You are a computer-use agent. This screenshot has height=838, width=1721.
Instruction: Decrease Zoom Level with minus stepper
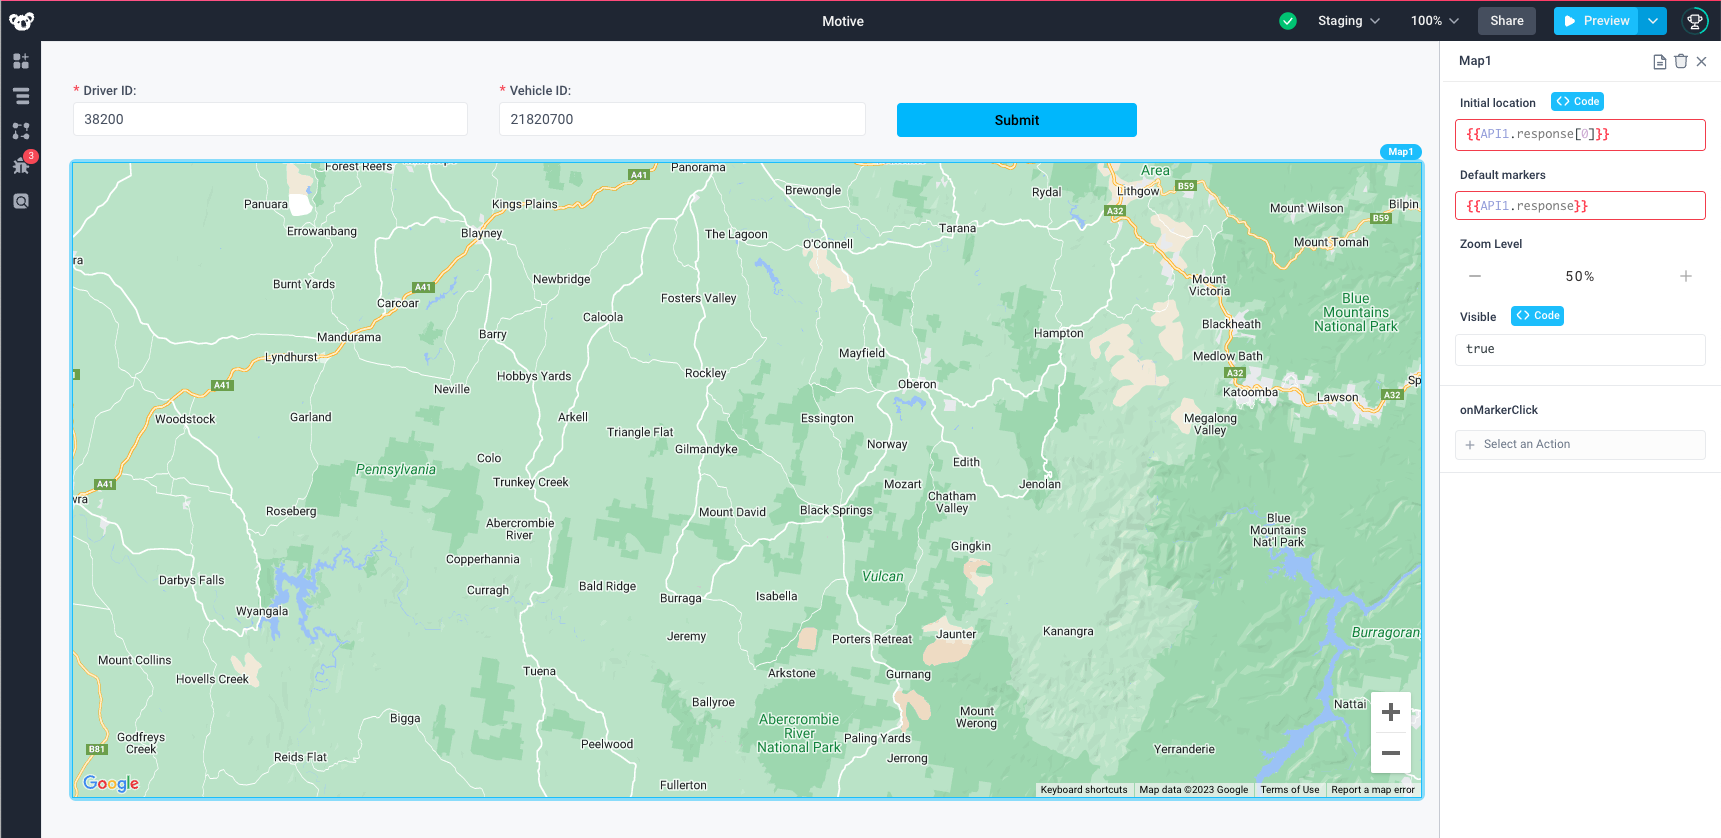tap(1475, 276)
